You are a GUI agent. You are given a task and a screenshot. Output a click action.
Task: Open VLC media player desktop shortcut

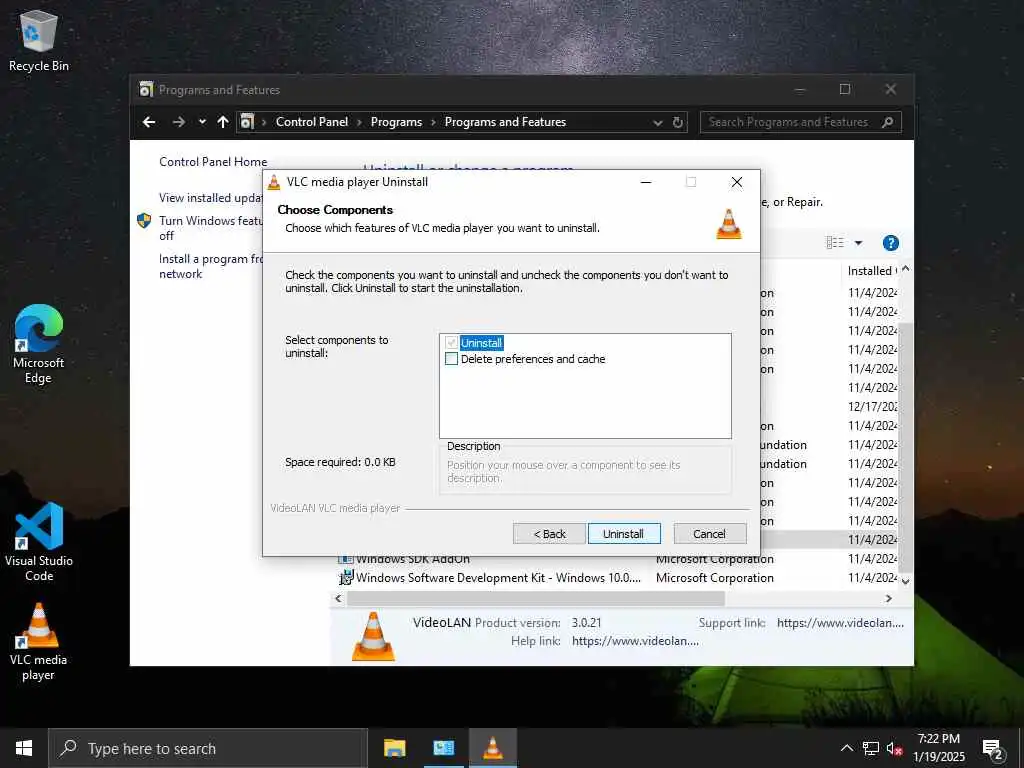coord(39,642)
